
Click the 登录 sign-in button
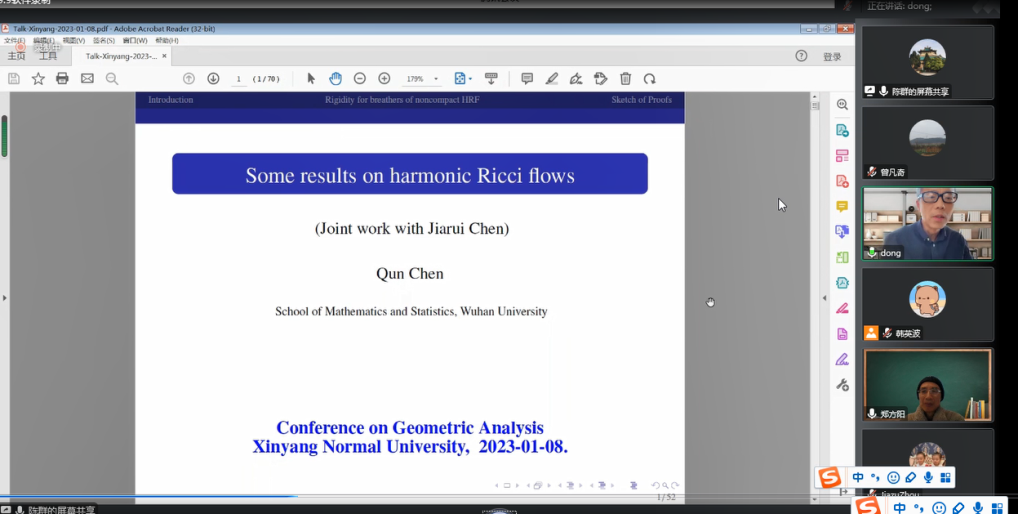(x=832, y=57)
